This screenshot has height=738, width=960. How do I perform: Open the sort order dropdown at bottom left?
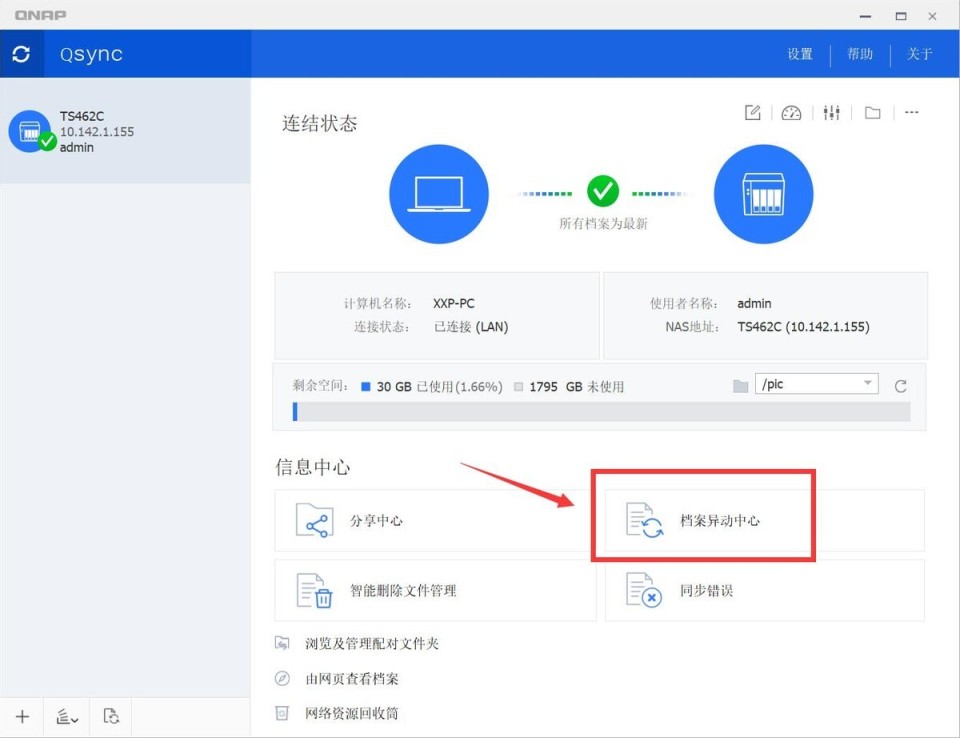[66, 716]
